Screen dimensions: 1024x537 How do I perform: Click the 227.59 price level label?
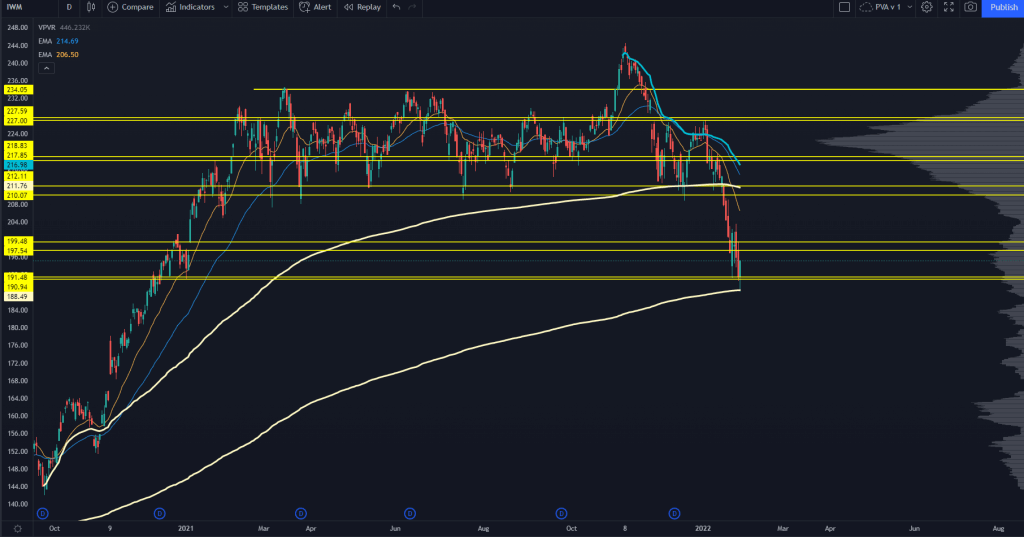click(x=18, y=112)
